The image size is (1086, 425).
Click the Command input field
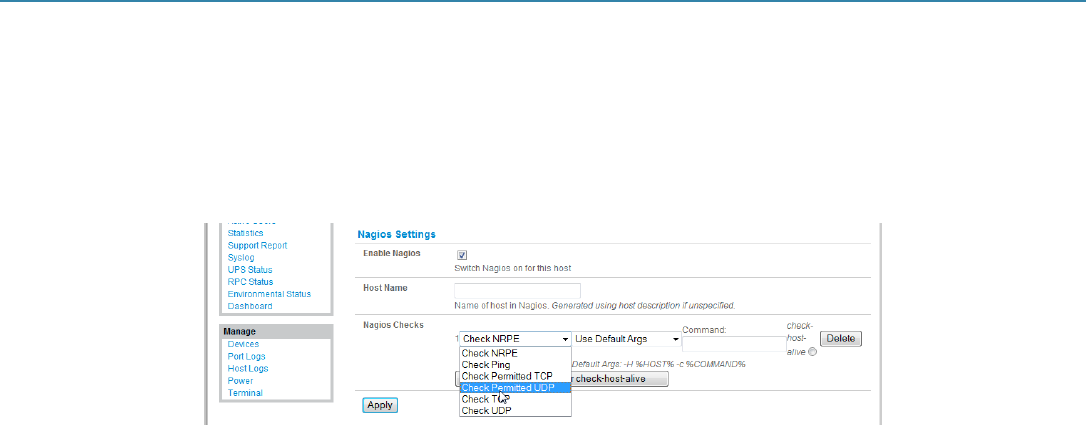click(734, 344)
